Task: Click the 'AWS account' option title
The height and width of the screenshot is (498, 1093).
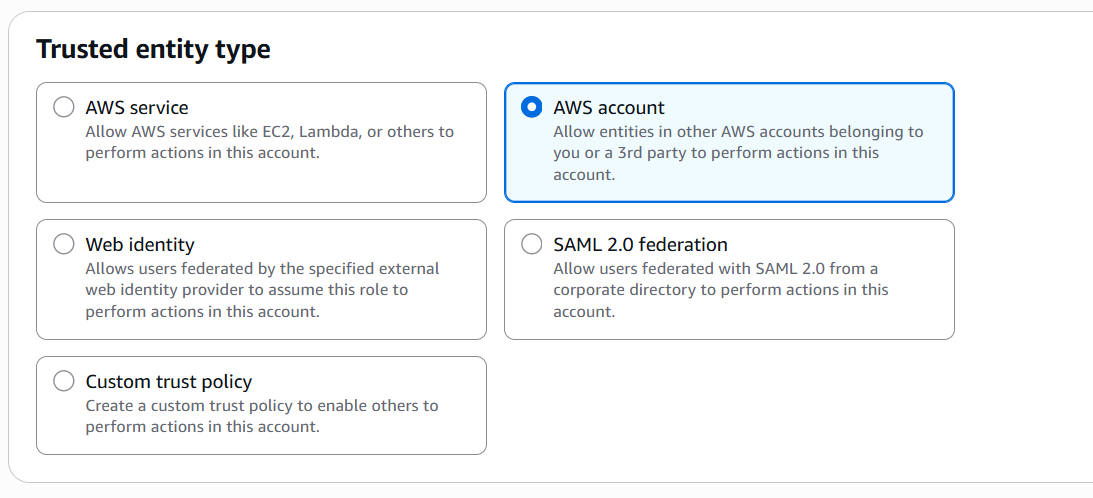Action: [609, 108]
